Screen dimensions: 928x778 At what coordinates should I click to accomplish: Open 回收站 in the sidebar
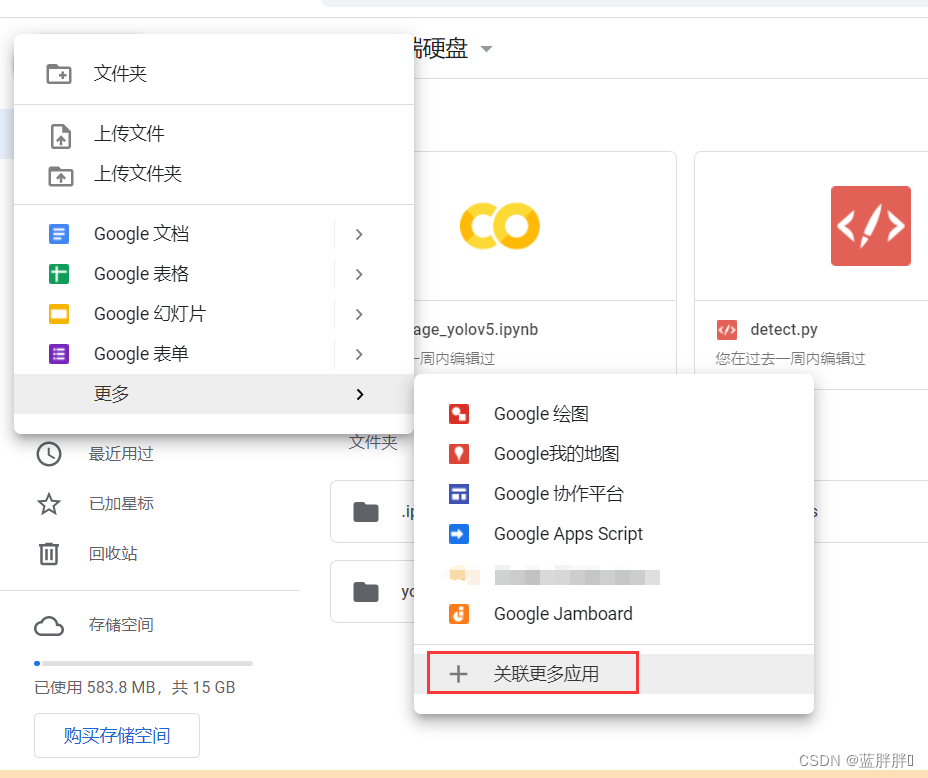[113, 554]
